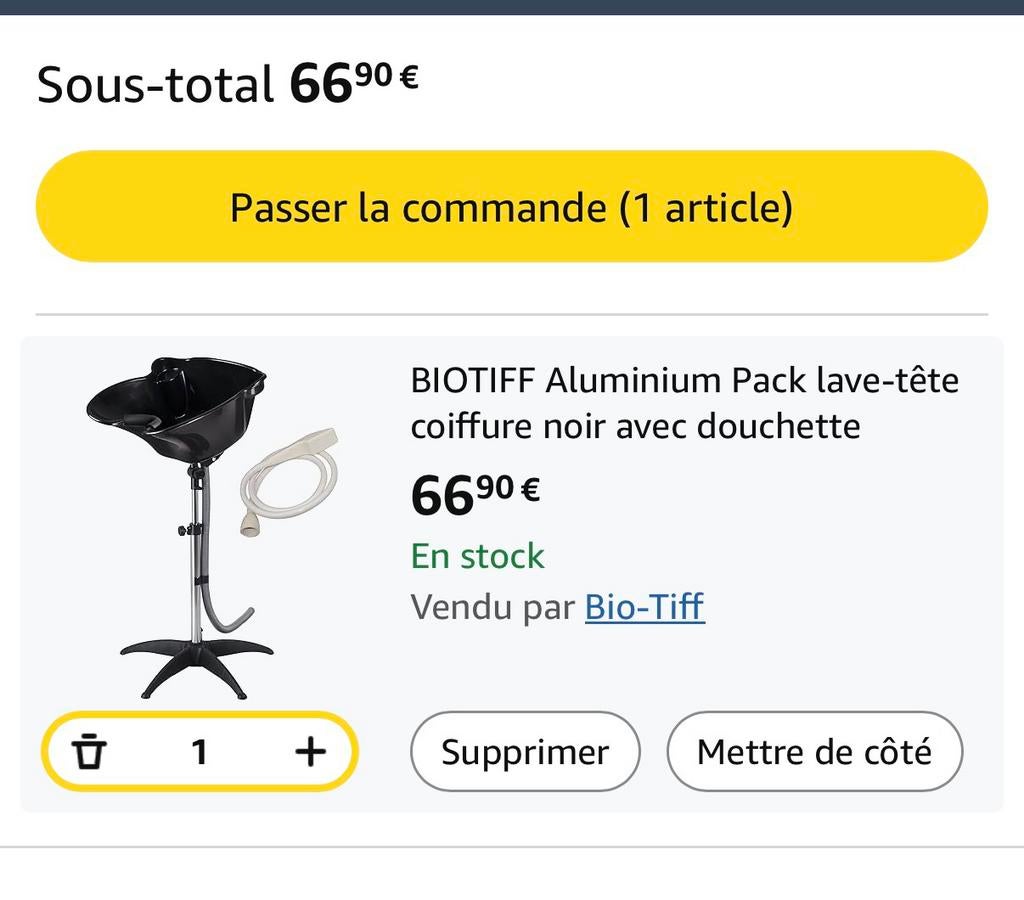
Task: Click the plus icon to increase quantity
Action: [313, 751]
